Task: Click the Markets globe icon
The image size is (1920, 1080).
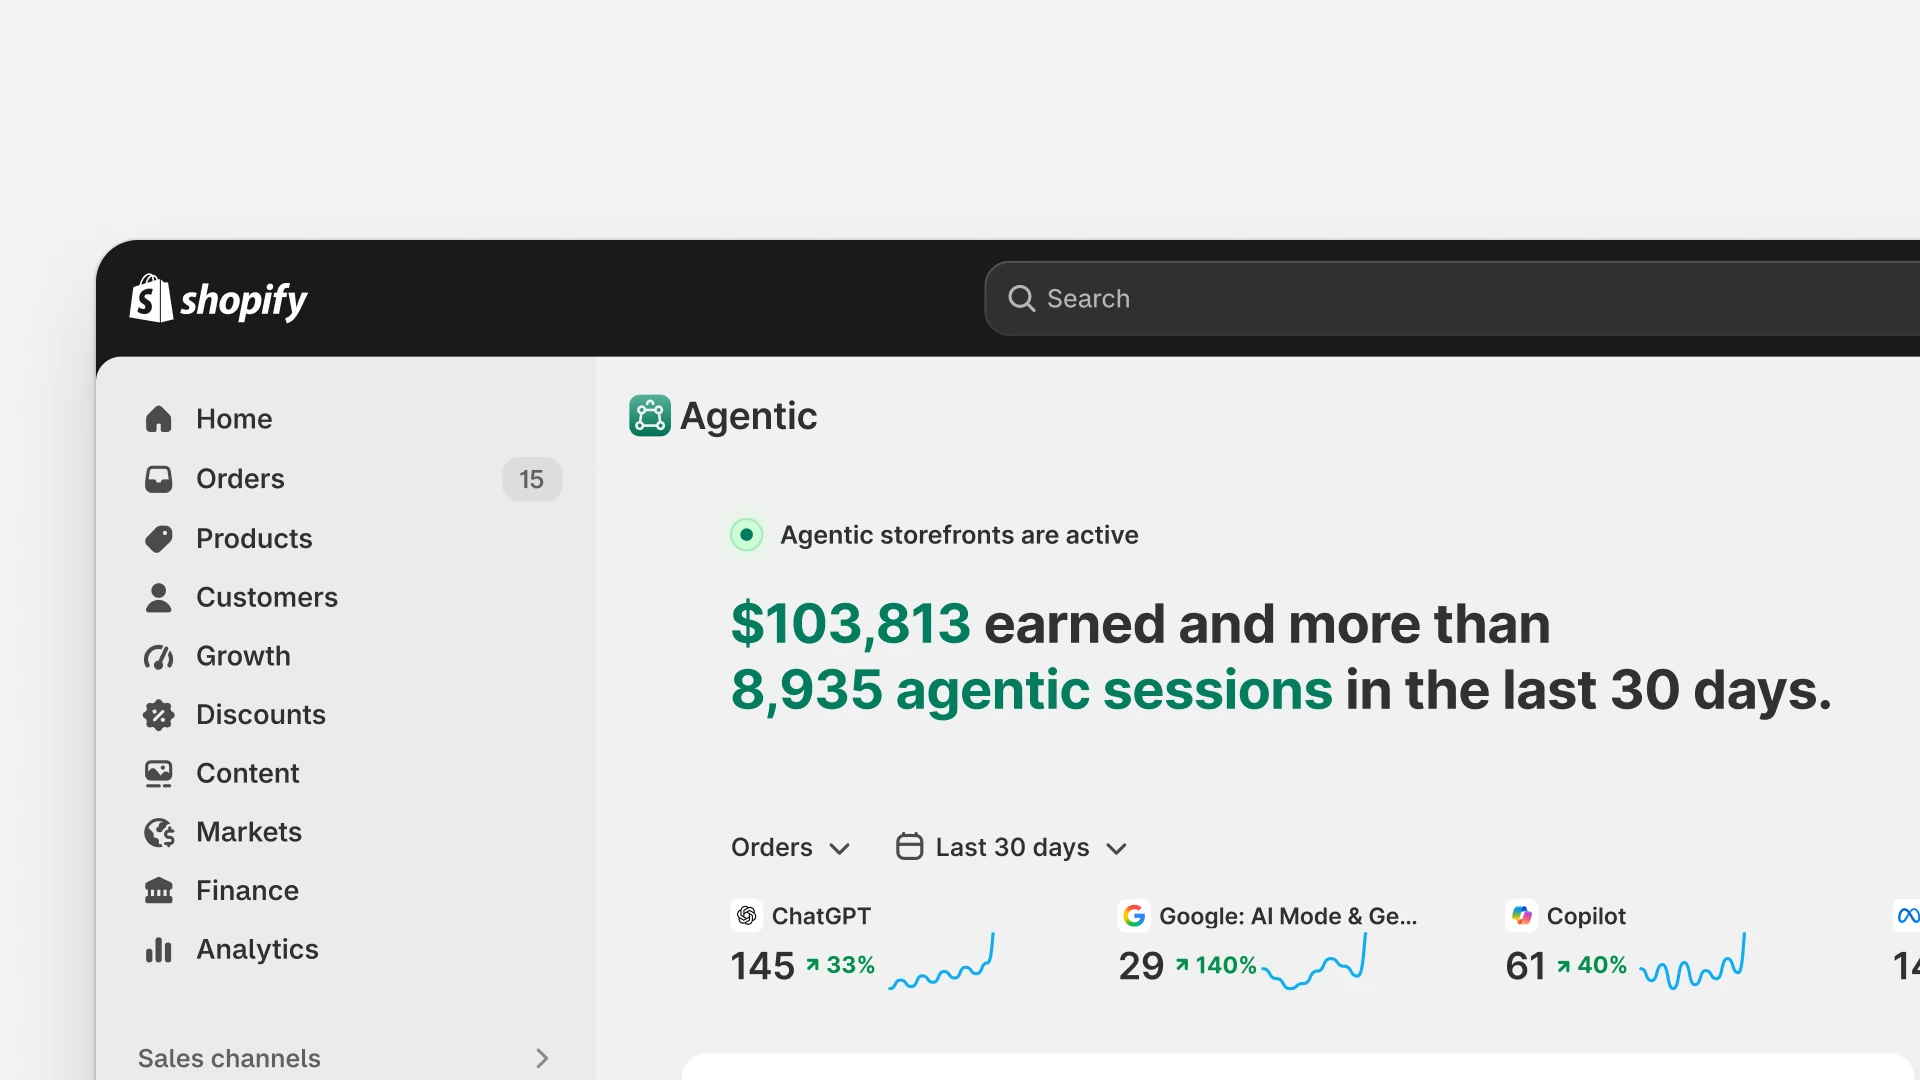Action: click(x=159, y=832)
